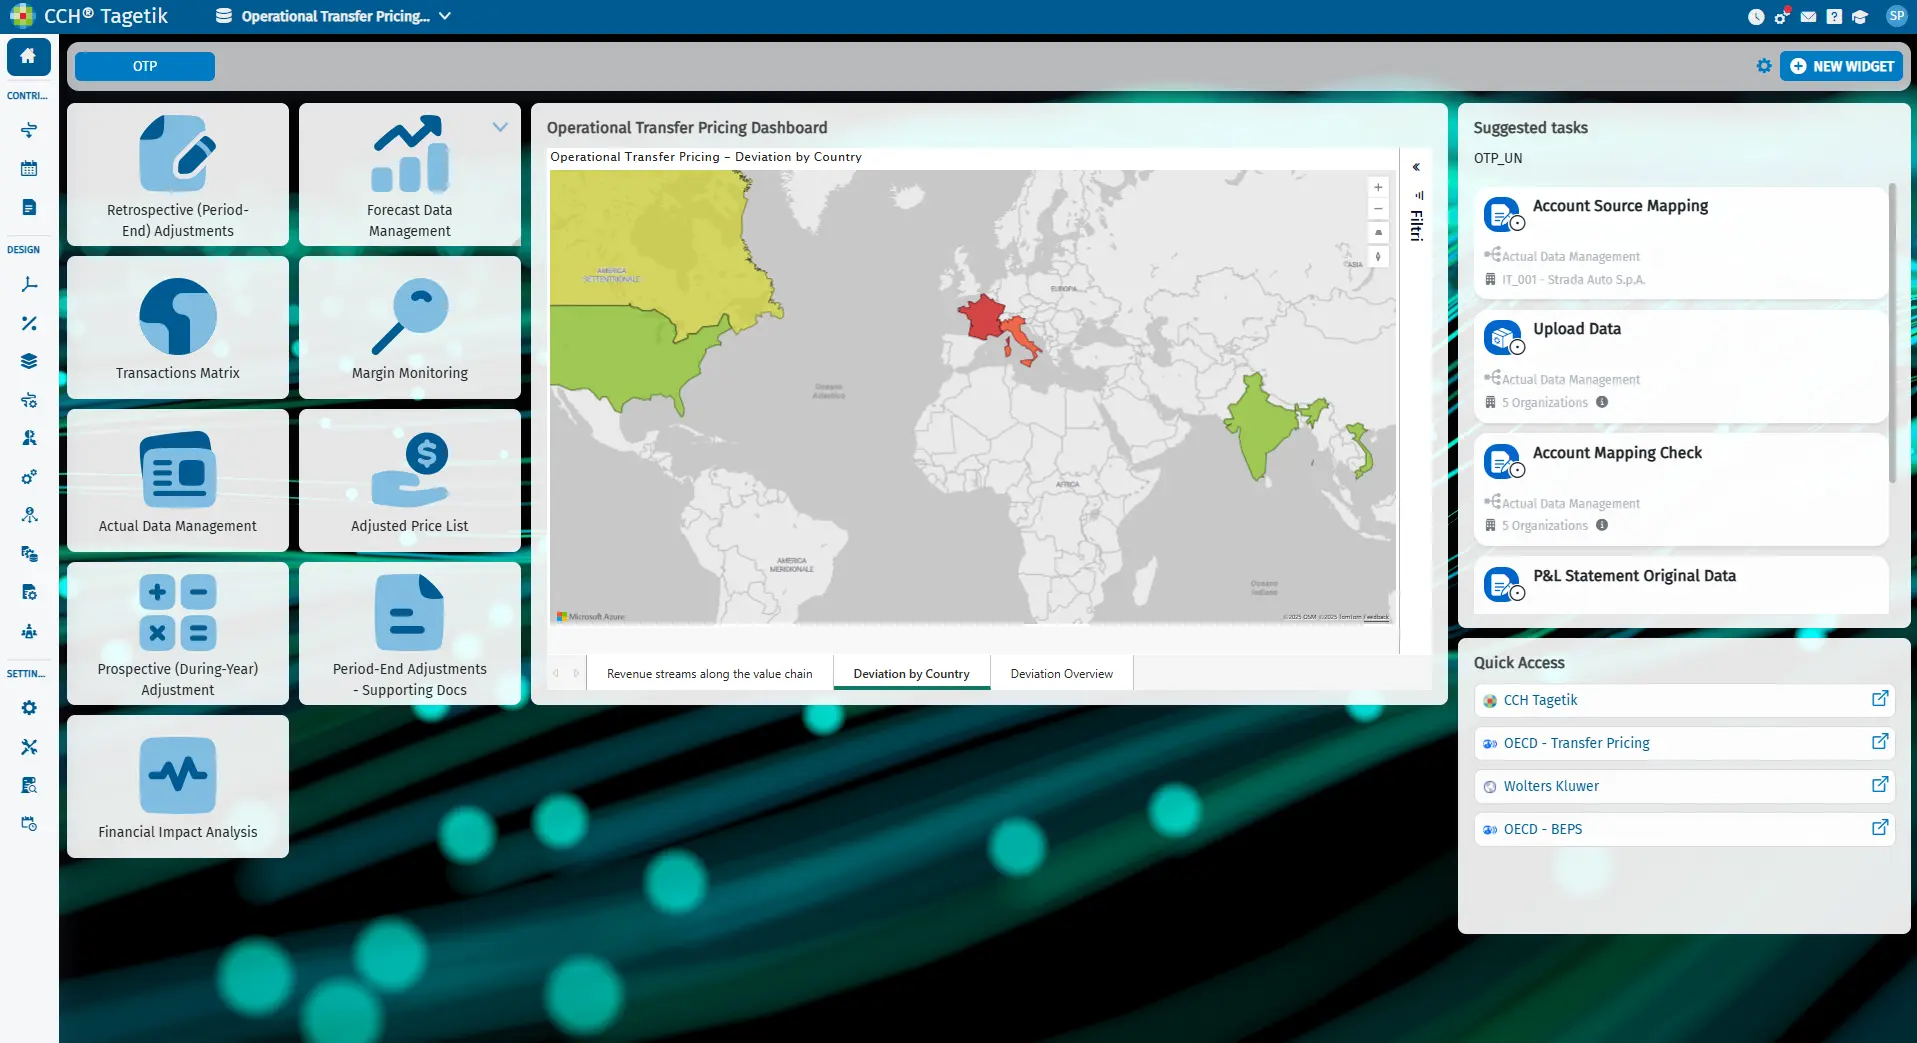
Task: Expand the Operational Transfer Pricing dropdown
Action: coord(445,16)
